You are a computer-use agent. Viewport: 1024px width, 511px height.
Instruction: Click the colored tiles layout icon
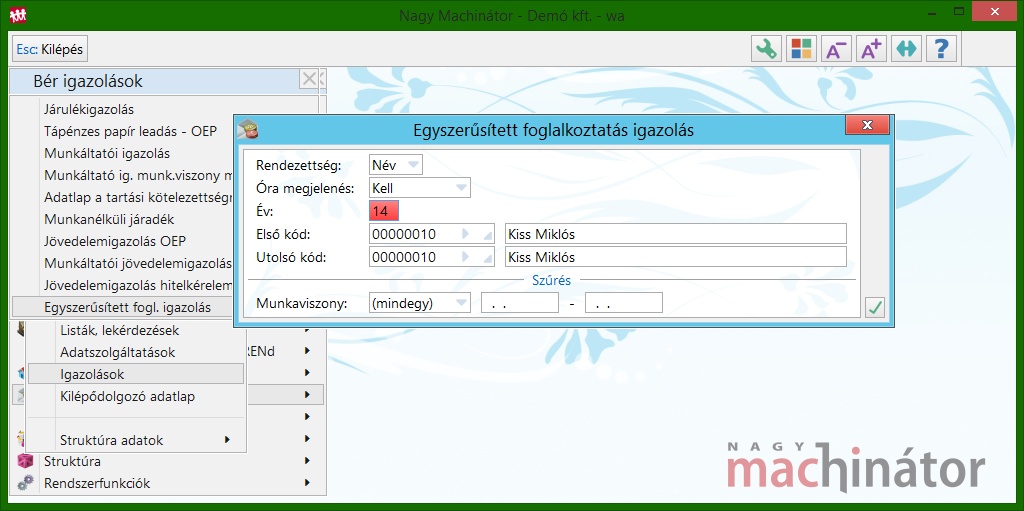tap(801, 49)
